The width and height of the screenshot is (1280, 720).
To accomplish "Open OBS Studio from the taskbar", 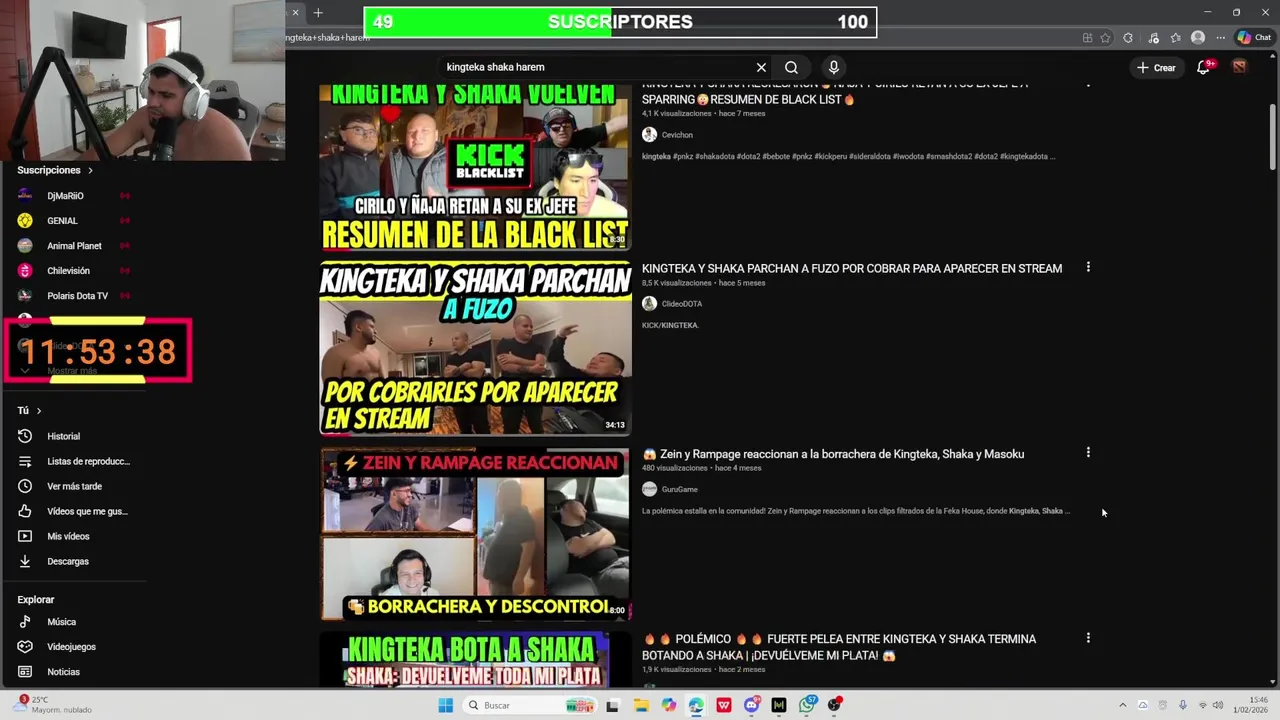I will (834, 705).
